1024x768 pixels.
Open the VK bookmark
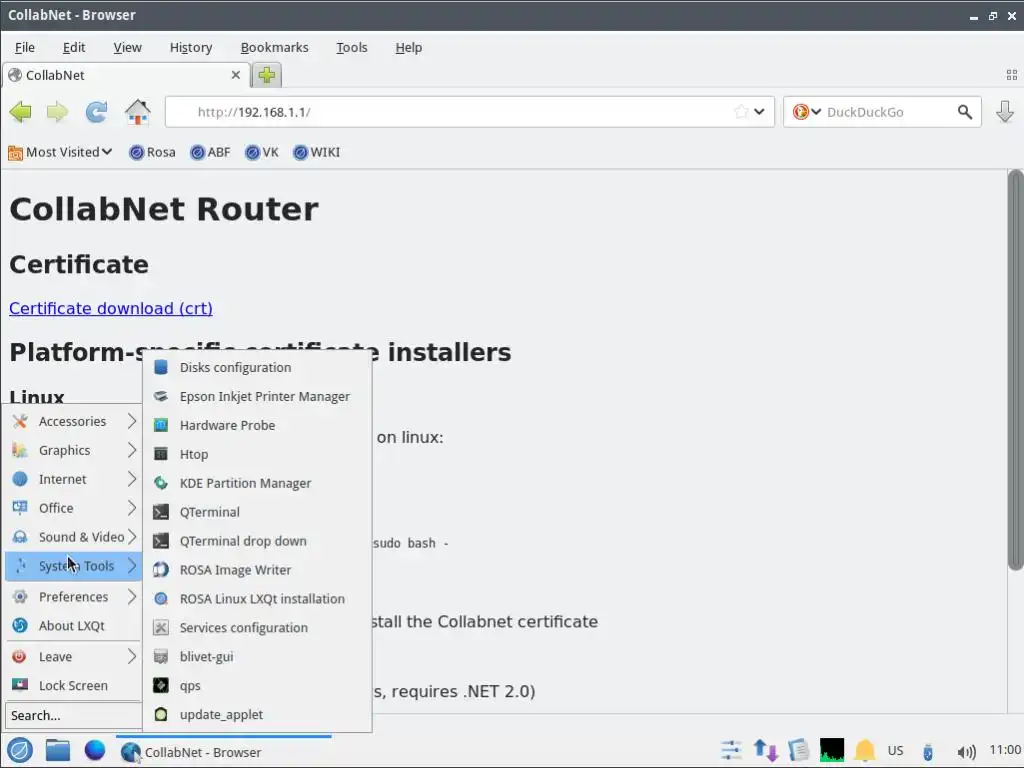click(x=261, y=152)
